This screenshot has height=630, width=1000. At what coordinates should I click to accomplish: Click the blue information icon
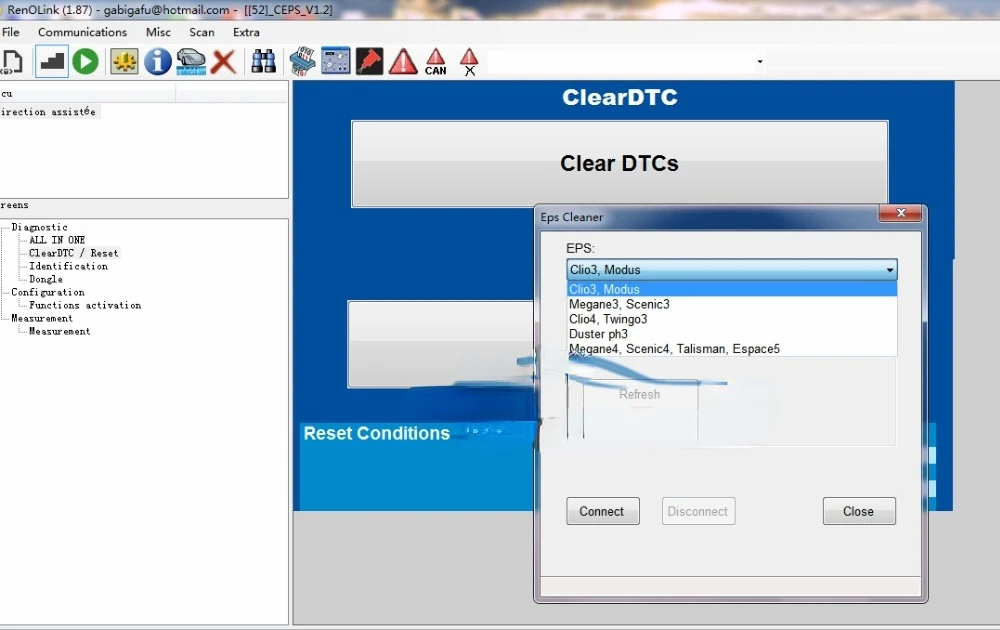click(158, 62)
